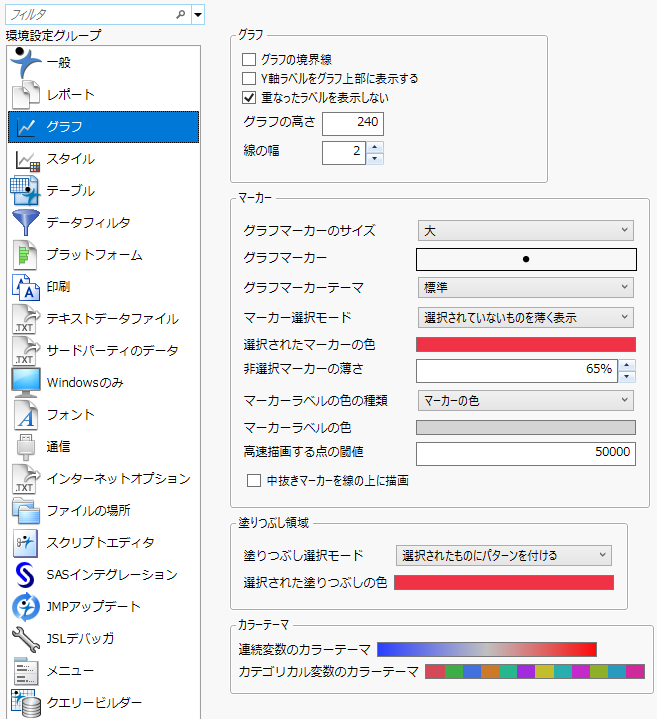657x719 pixels.
Task: Select ファイルの場所 group label
Action: click(x=88, y=511)
